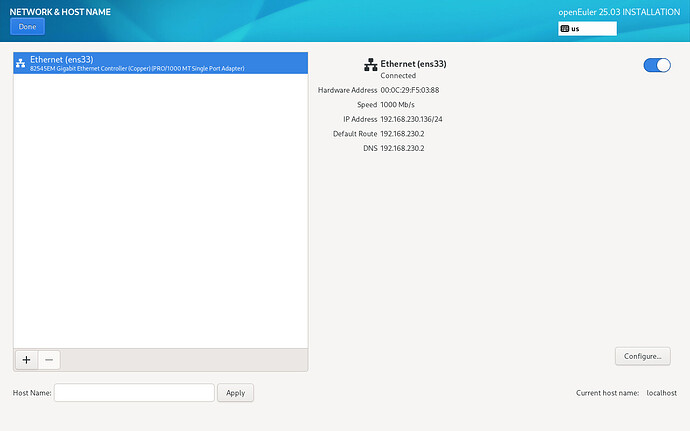Viewport: 690px width, 431px height.
Task: Add a network device with plus icon
Action: 26,360
